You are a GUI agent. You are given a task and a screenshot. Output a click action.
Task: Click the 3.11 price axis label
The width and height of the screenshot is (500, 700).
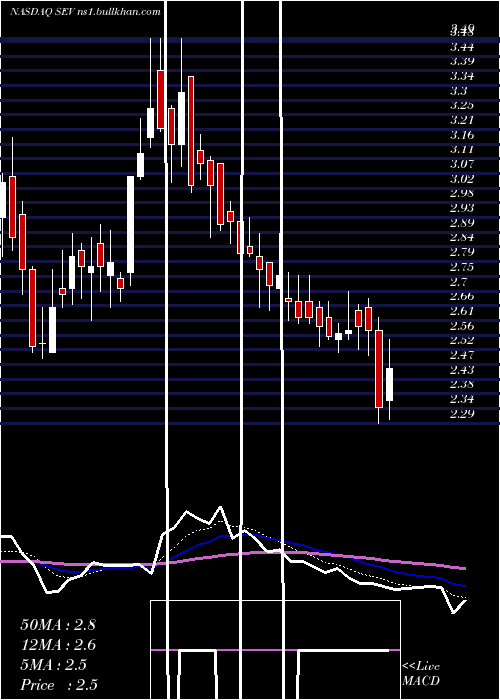click(x=462, y=149)
